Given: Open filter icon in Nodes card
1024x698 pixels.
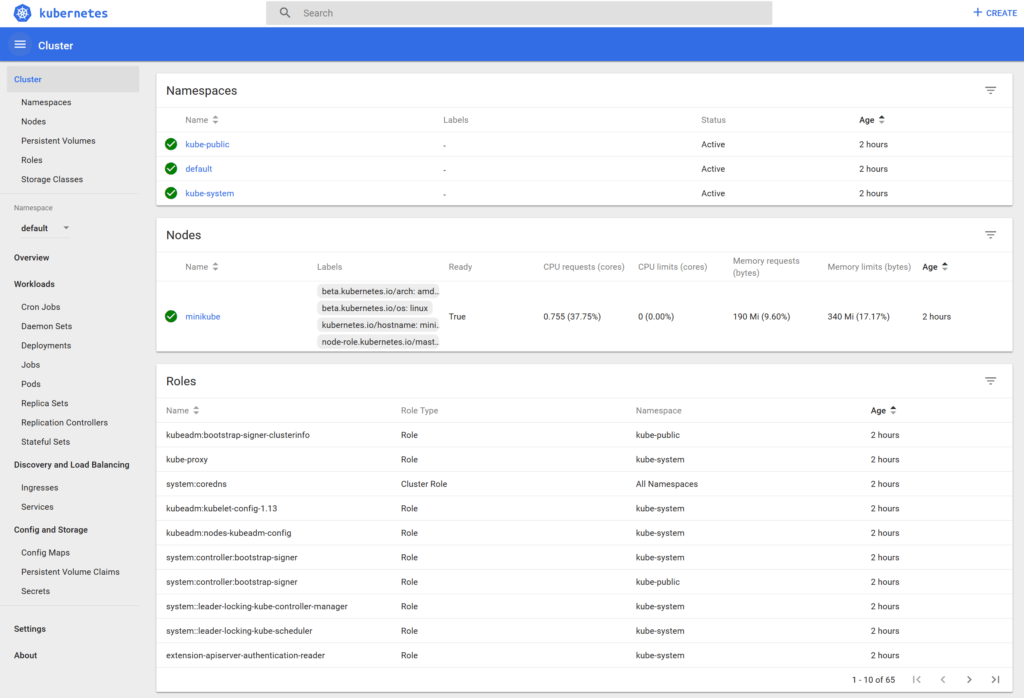Looking at the screenshot, I should coord(990,234).
